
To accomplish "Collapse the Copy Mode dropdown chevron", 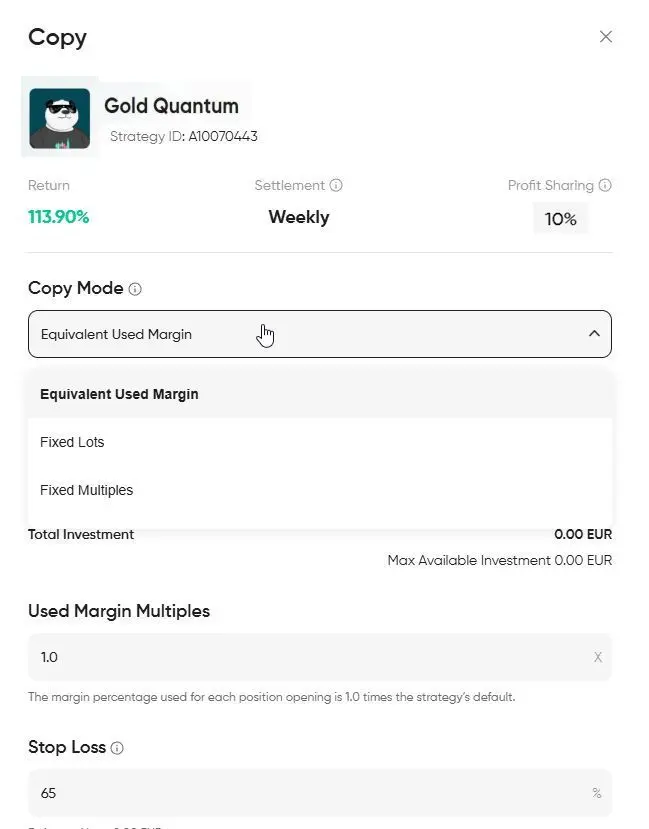I will pos(595,333).
